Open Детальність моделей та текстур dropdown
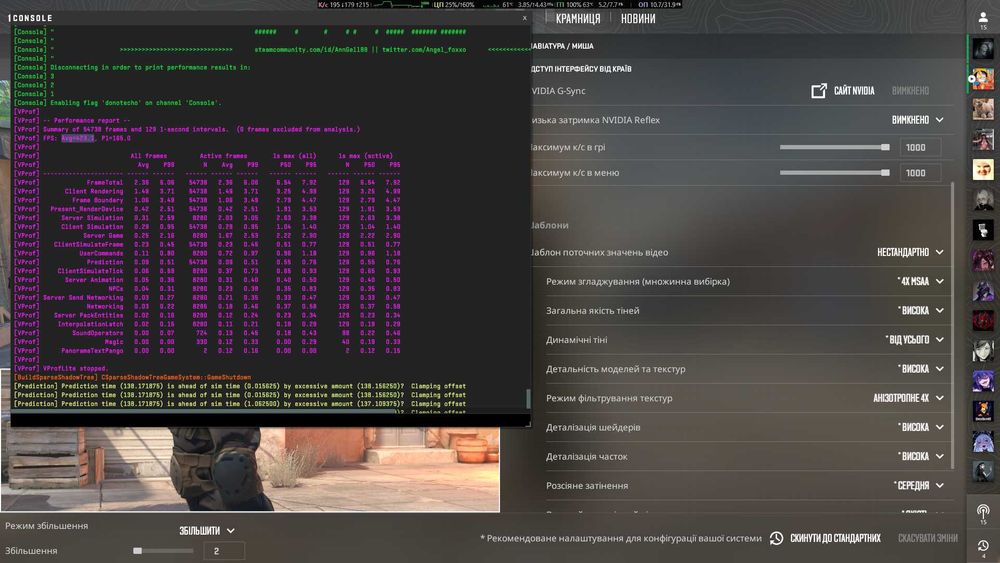 click(x=920, y=369)
